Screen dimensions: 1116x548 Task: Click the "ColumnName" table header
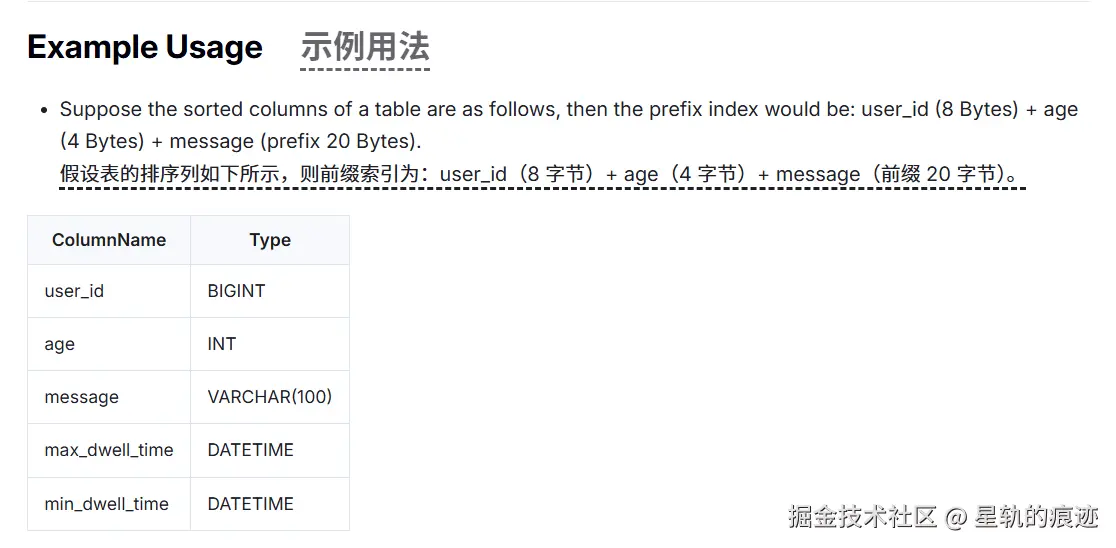point(109,240)
